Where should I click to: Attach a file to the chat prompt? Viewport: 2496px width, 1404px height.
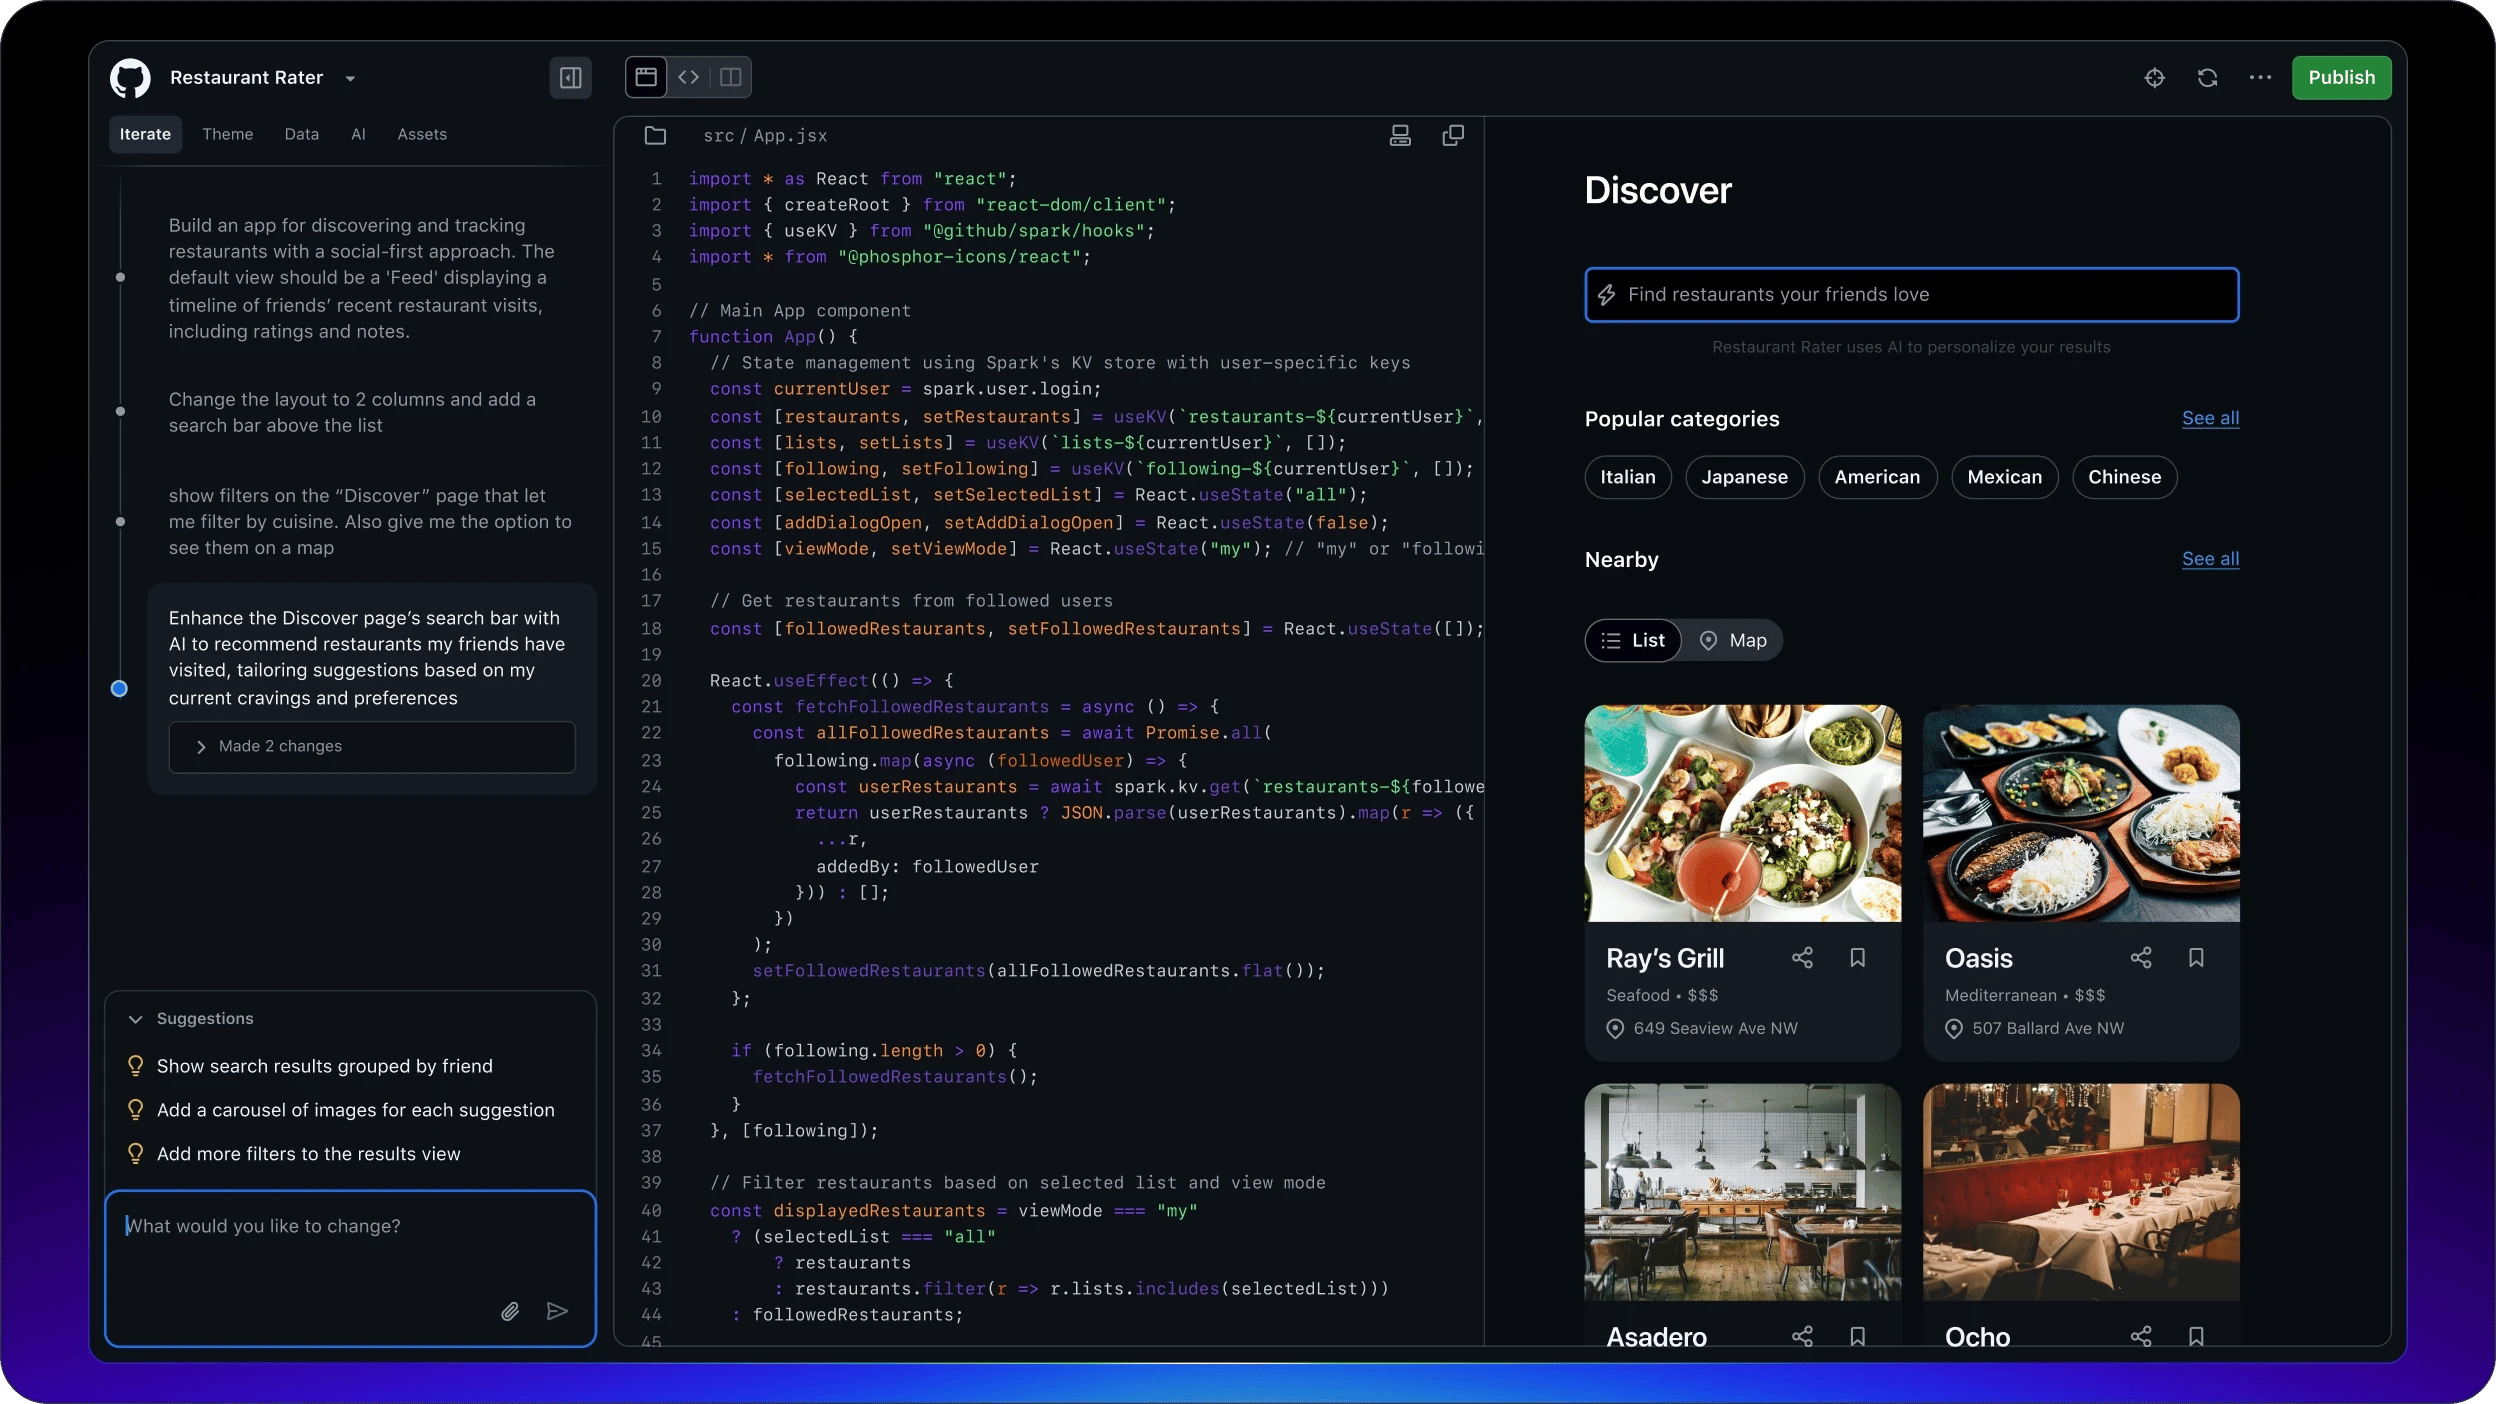pyautogui.click(x=510, y=1312)
